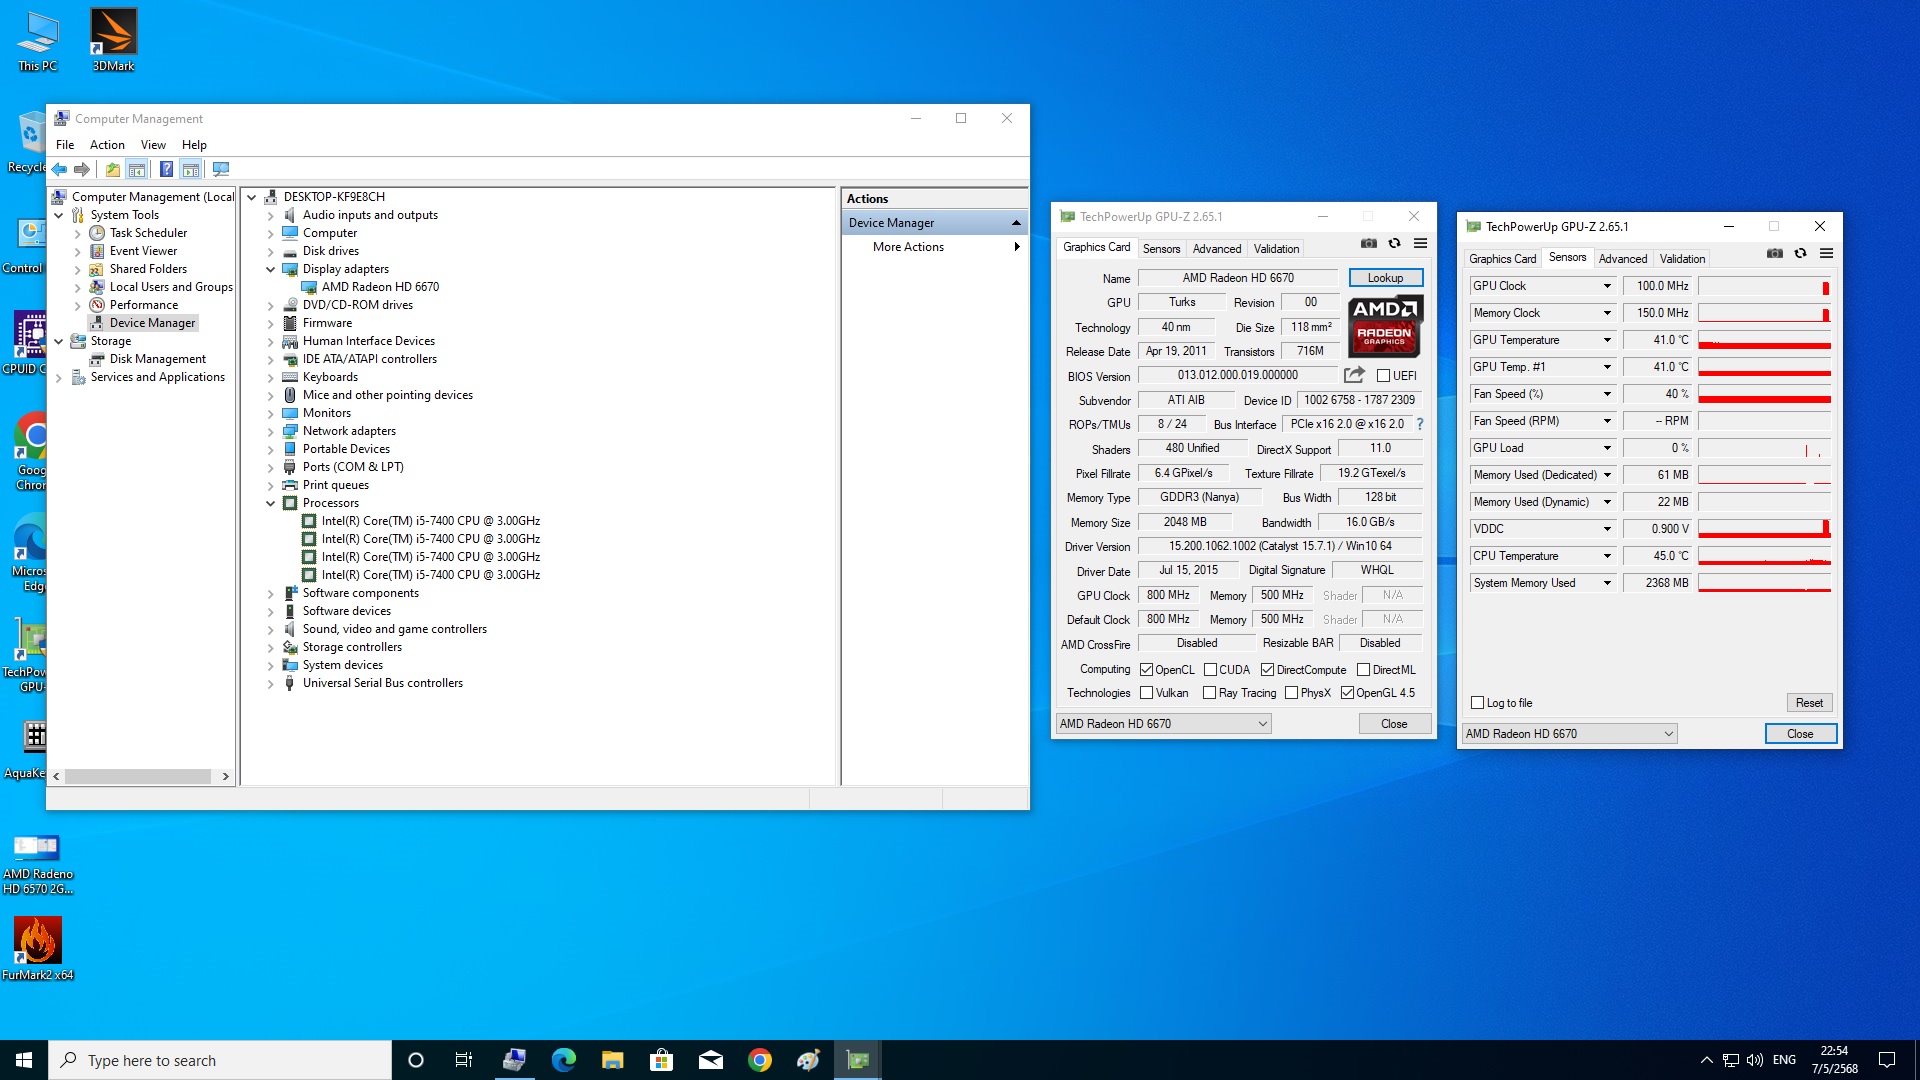1920x1080 pixels.
Task: Click Close button in left GPU-Z window
Action: click(1394, 724)
